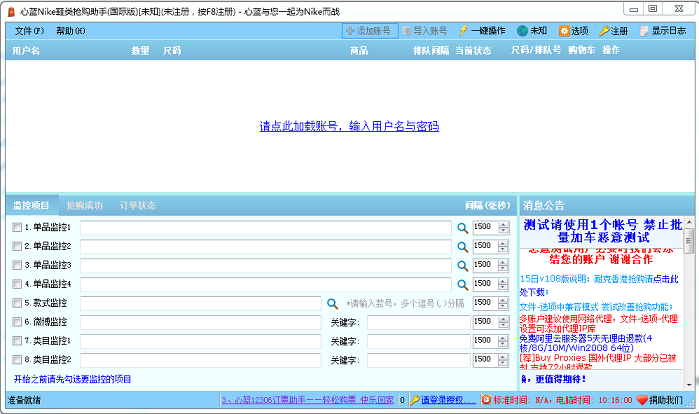Click the 一键操作 lightning icon button

464,31
